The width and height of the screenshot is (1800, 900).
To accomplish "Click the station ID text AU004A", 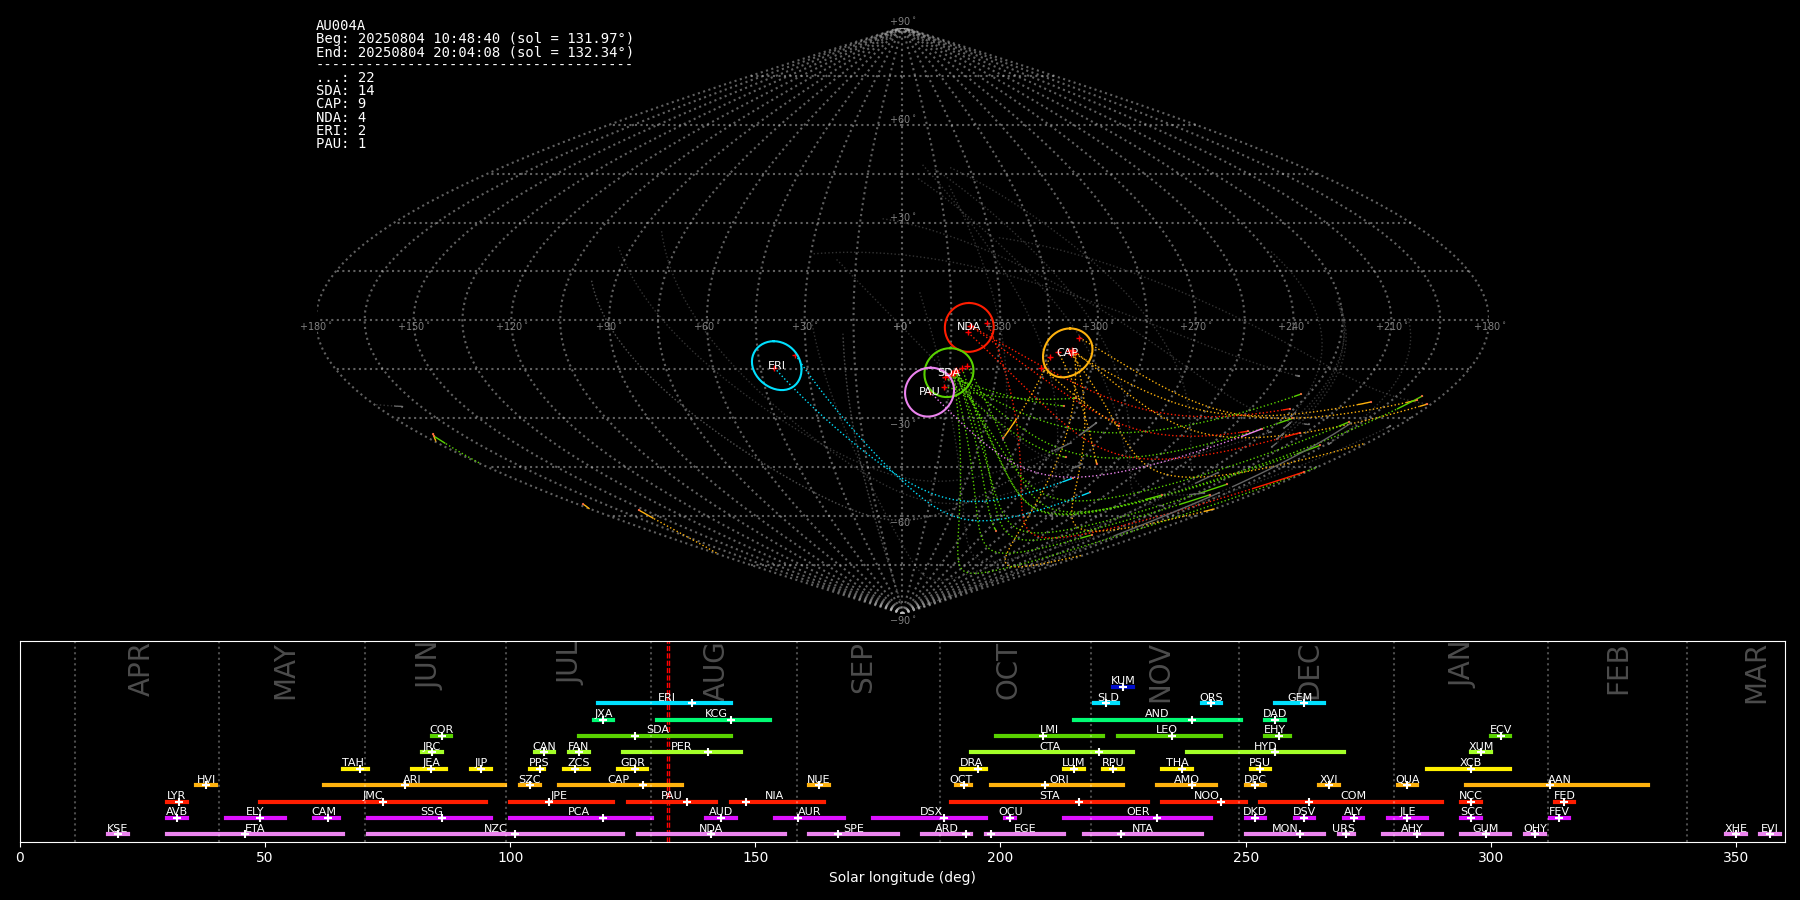I will click(340, 26).
